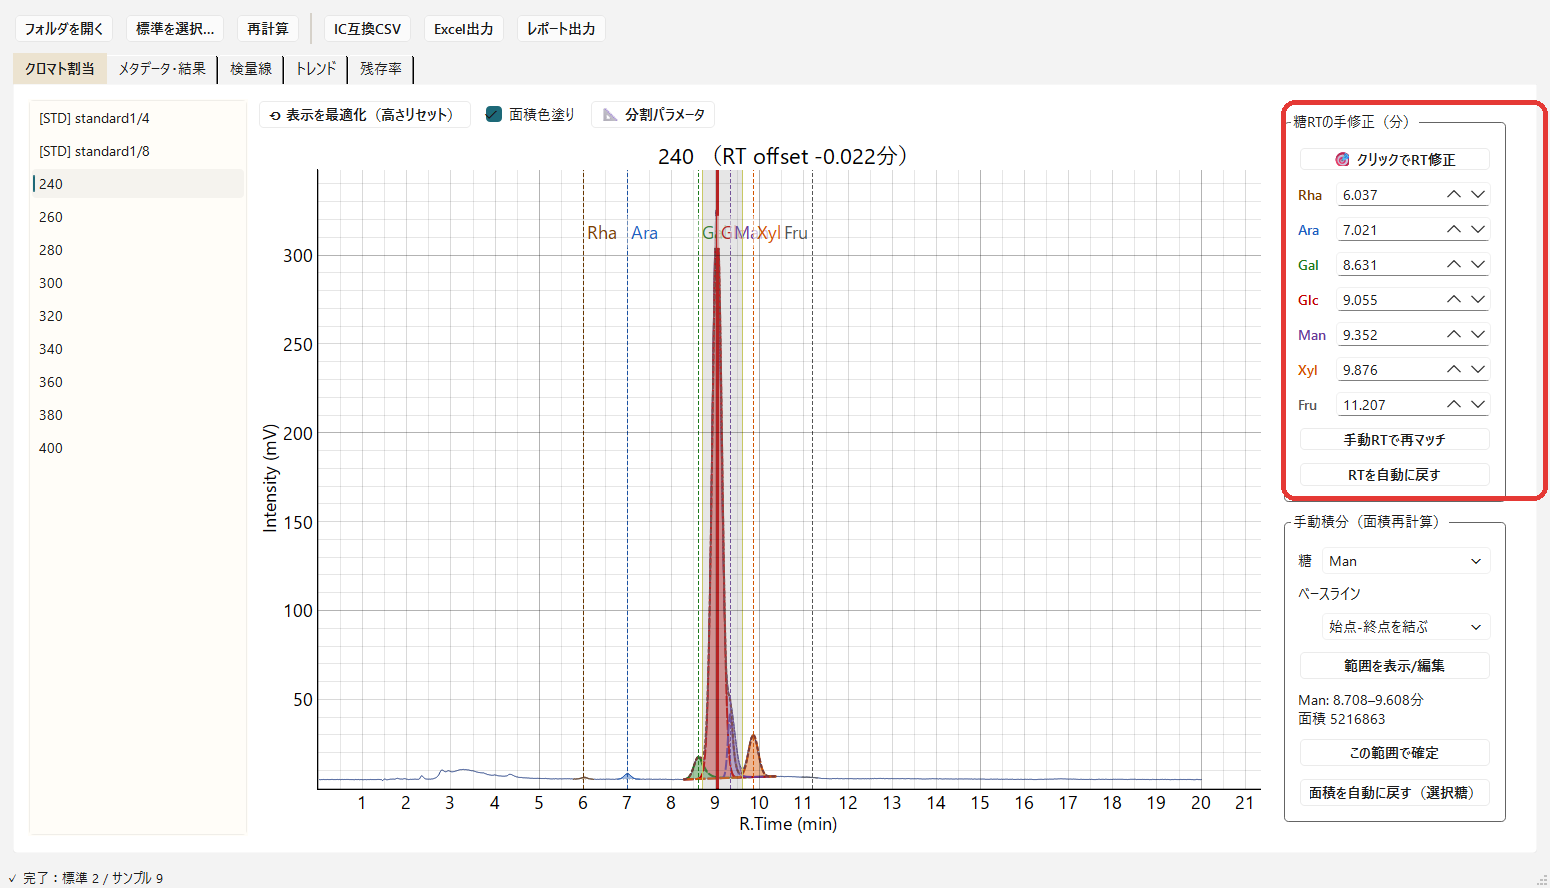Click the reset icon on 表示を最適化
The width and height of the screenshot is (1550, 888).
tap(275, 116)
